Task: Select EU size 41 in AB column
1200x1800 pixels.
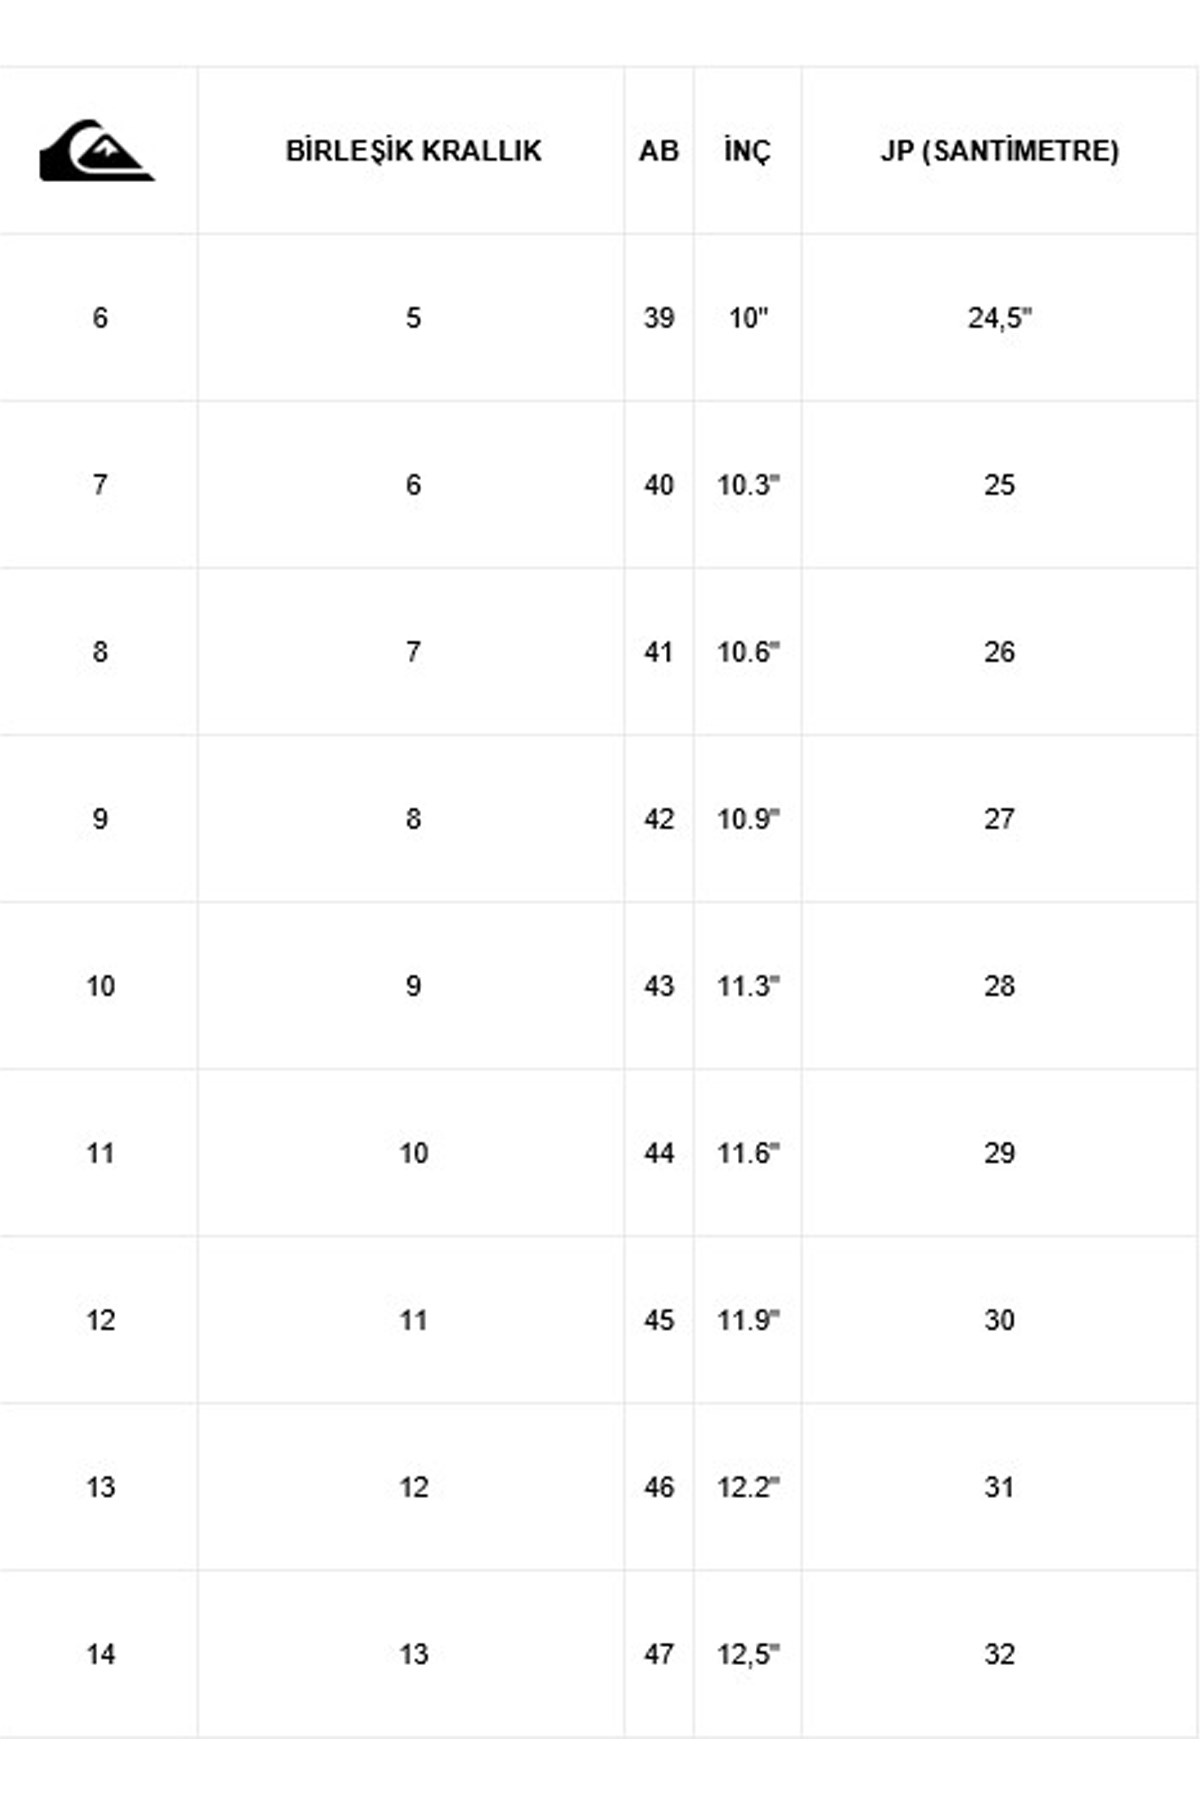Action: 659,652
